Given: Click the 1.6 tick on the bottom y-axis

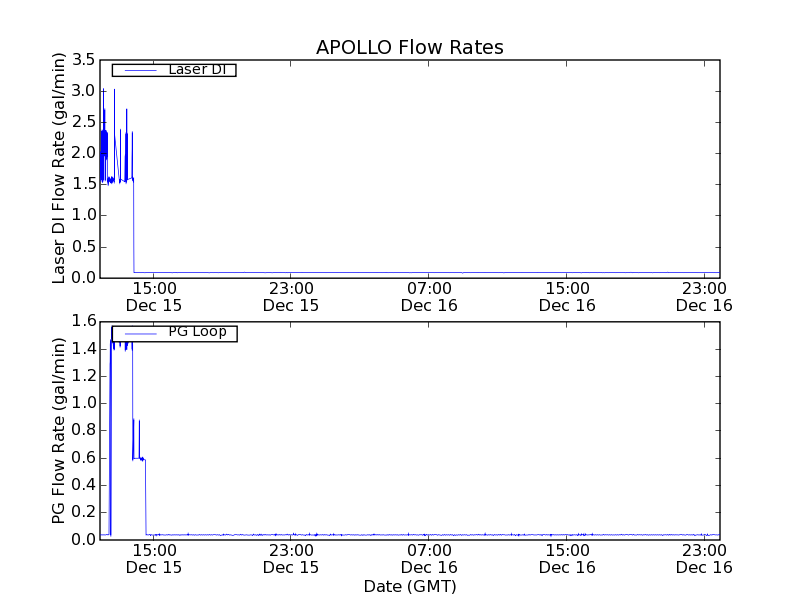Looking at the screenshot, I should tap(83, 321).
